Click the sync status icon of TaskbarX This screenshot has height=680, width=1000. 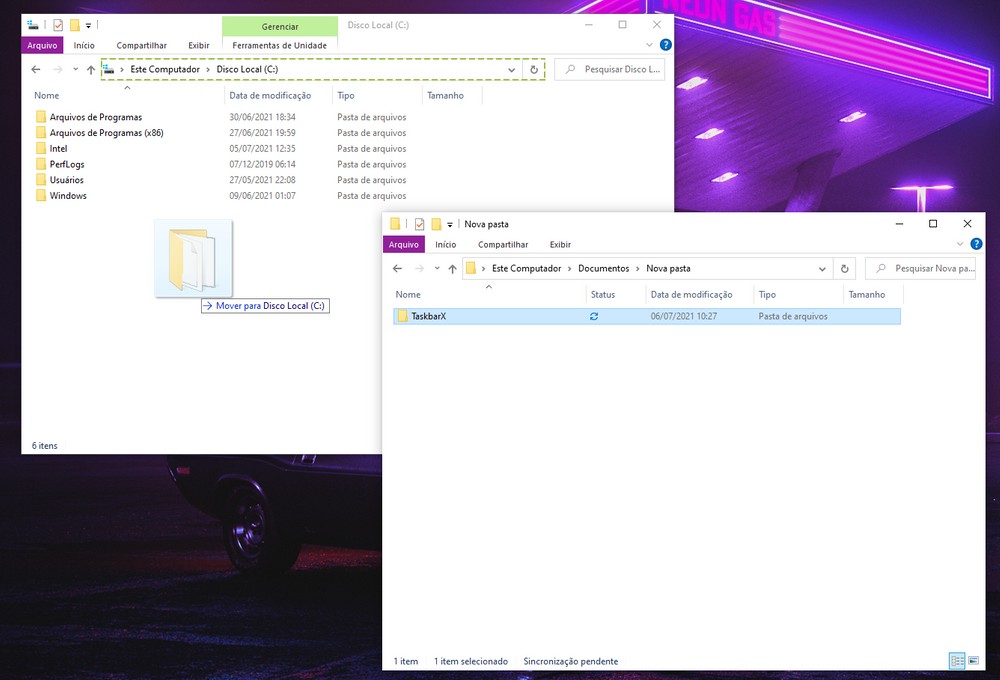[594, 317]
